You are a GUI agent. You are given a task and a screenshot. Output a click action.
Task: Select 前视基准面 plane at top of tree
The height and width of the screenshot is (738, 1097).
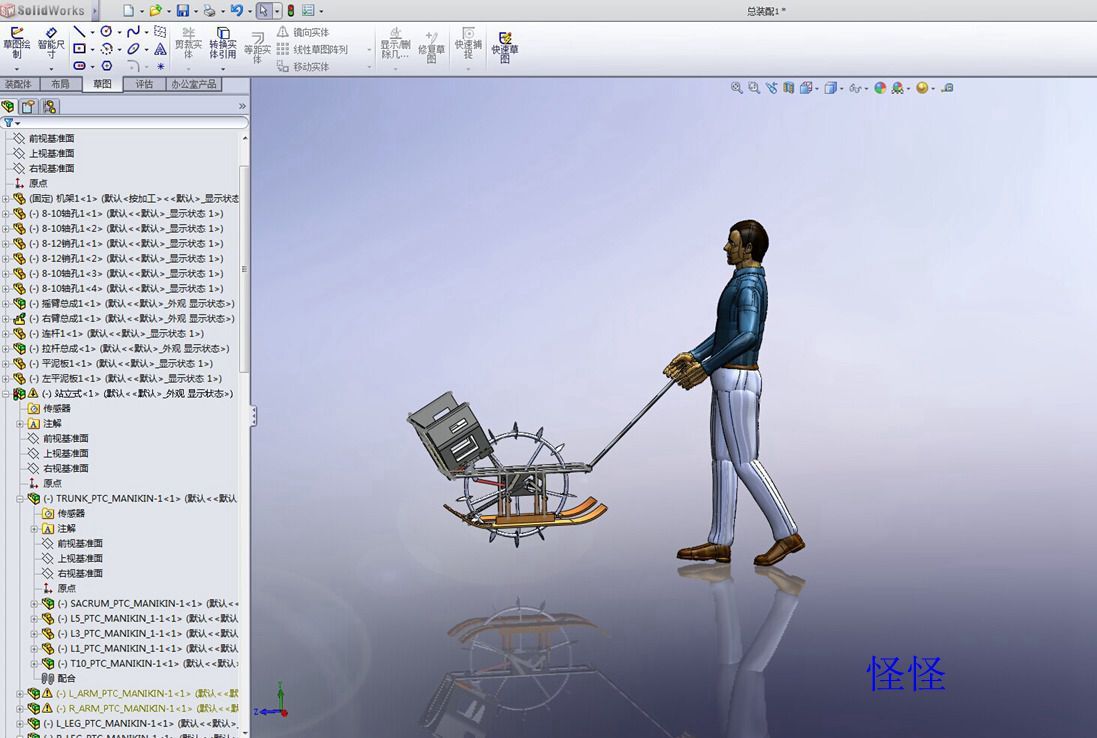click(51, 138)
